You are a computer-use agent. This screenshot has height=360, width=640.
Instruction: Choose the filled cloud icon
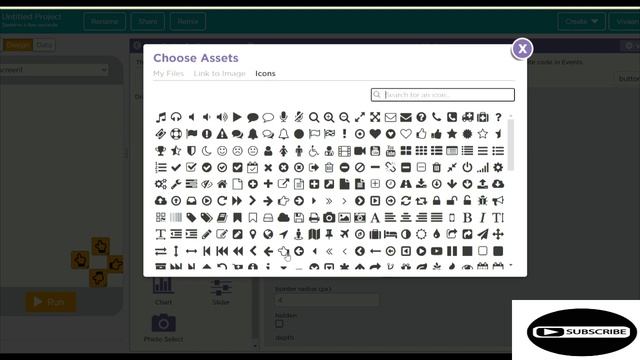[x=283, y=218]
